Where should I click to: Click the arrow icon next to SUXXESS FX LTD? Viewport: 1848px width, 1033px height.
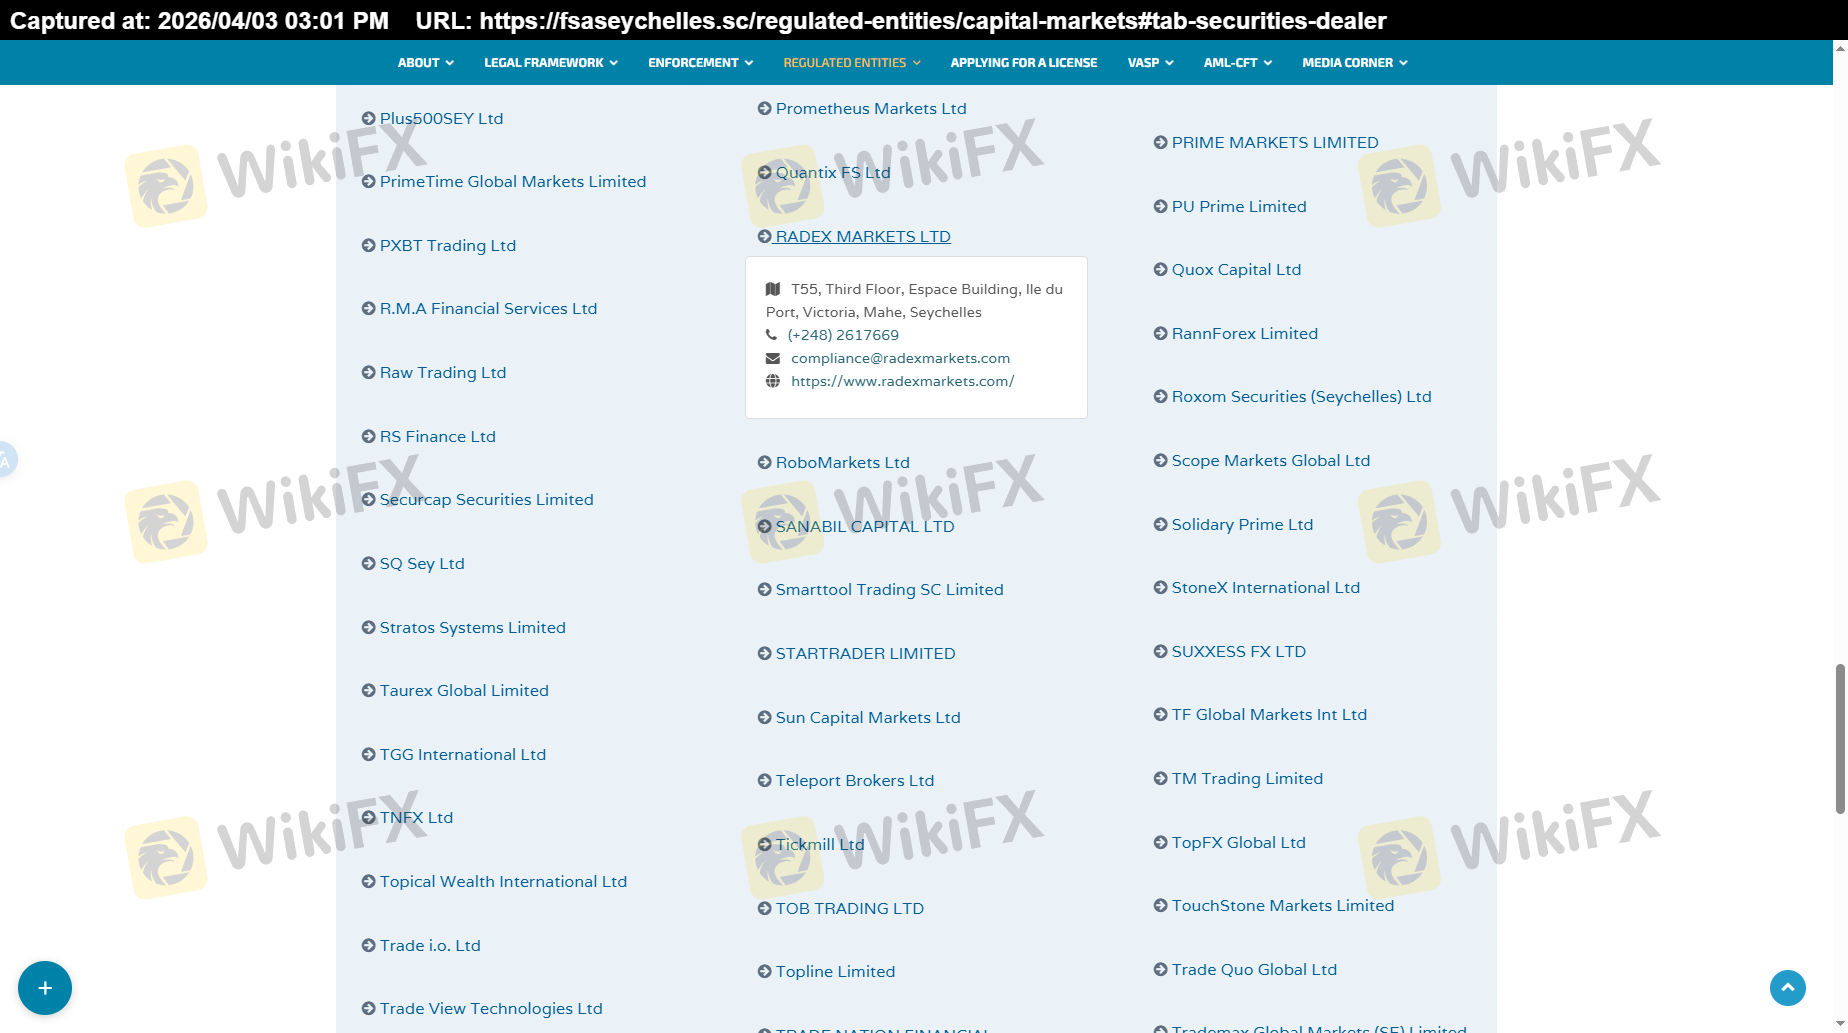tap(1160, 651)
